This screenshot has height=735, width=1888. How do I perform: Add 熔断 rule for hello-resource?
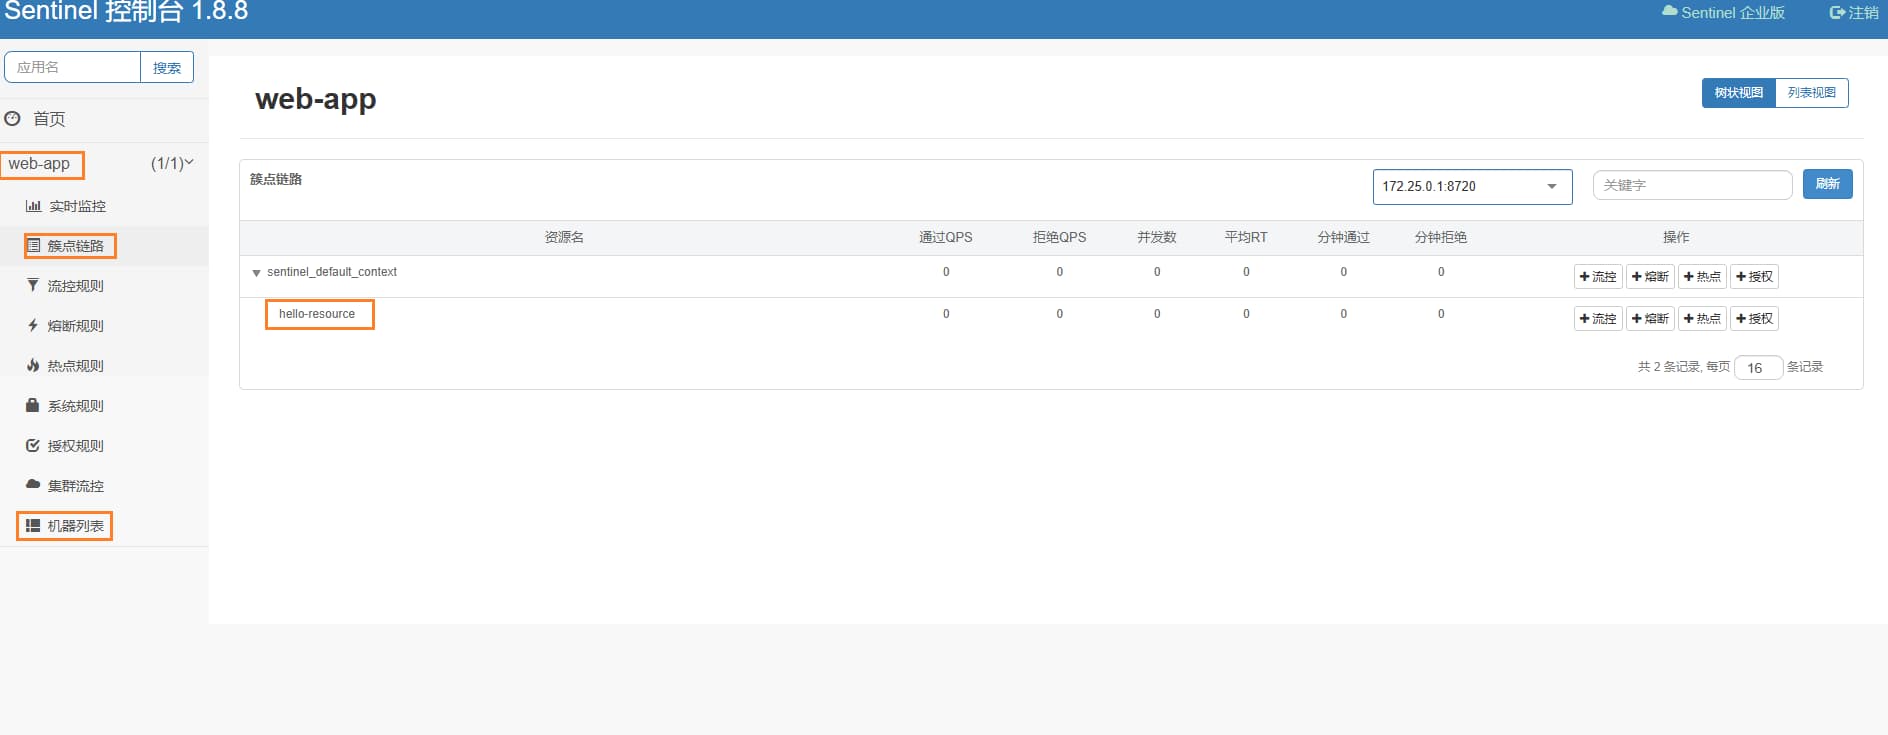point(1650,319)
